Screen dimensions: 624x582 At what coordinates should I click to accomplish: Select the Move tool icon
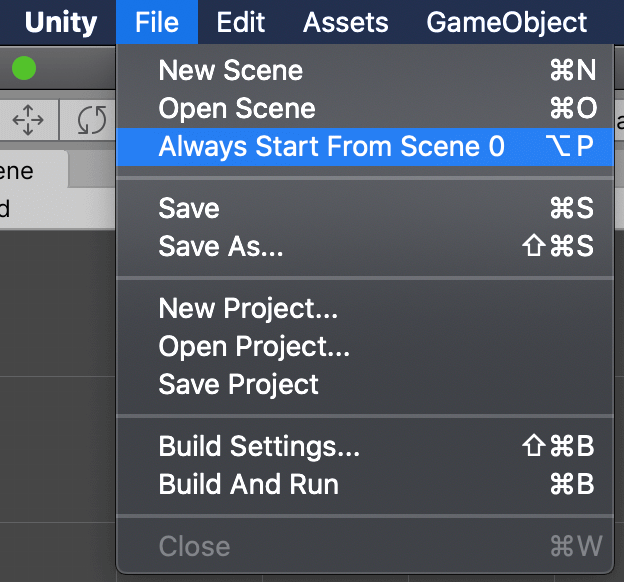(x=28, y=120)
